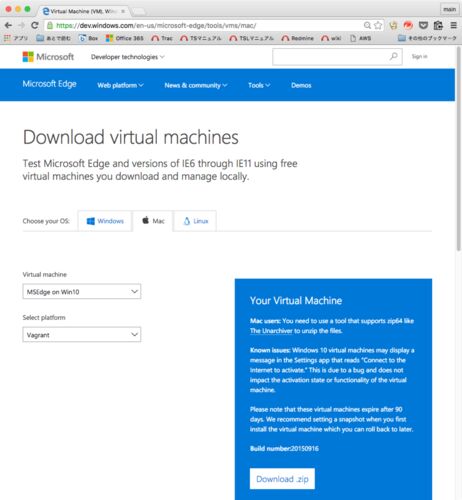Expand the Web platform menu
462x500 pixels.
click(x=120, y=85)
